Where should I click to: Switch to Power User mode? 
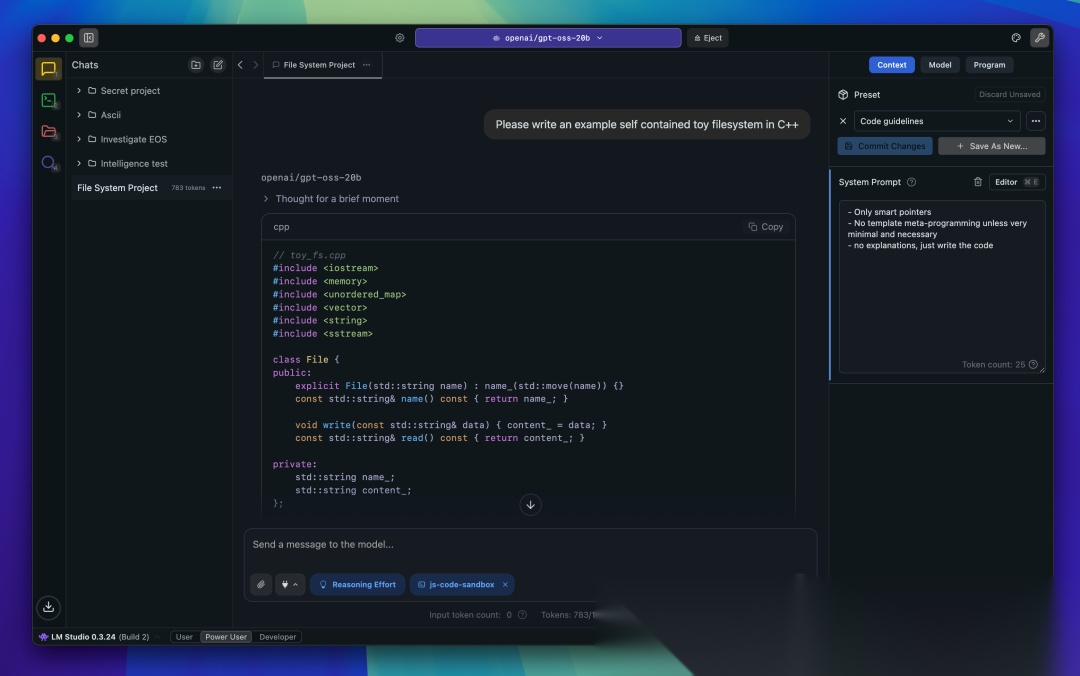click(x=226, y=637)
